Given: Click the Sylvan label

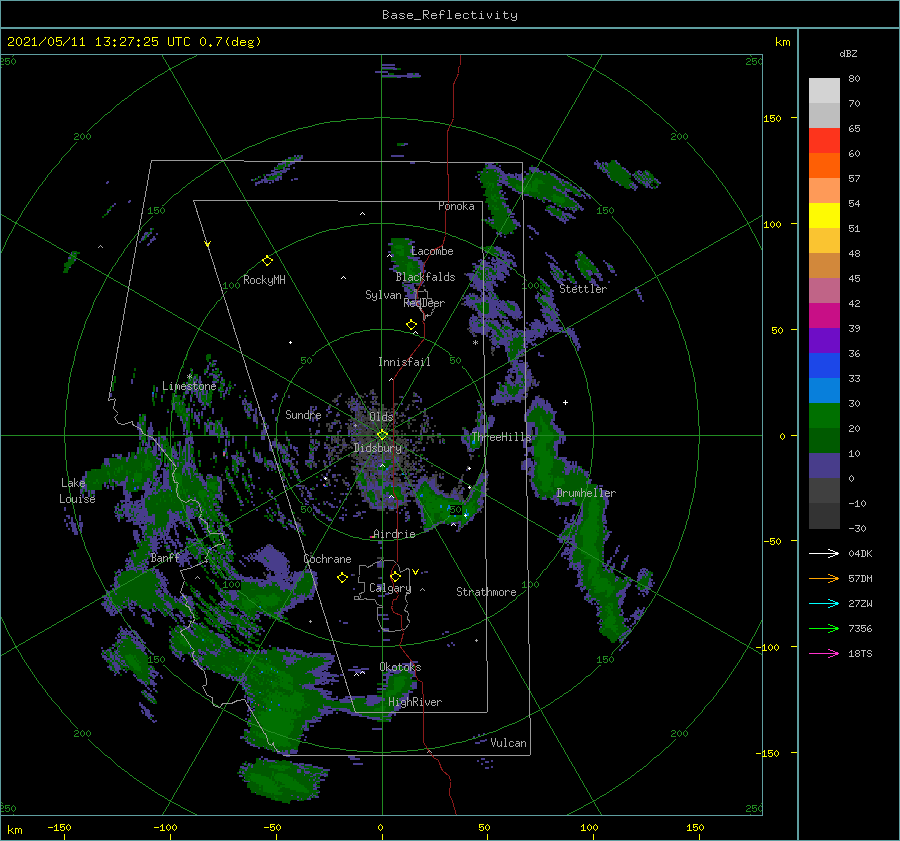Looking at the screenshot, I should 383,295.
